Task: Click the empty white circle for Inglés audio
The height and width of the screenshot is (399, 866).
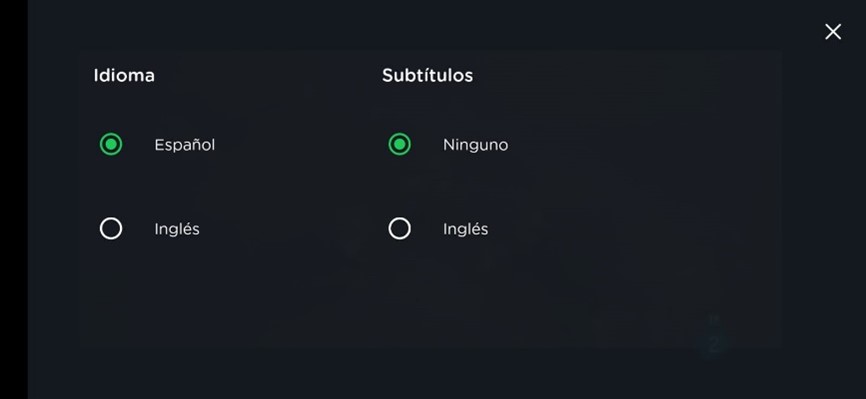Action: (111, 229)
